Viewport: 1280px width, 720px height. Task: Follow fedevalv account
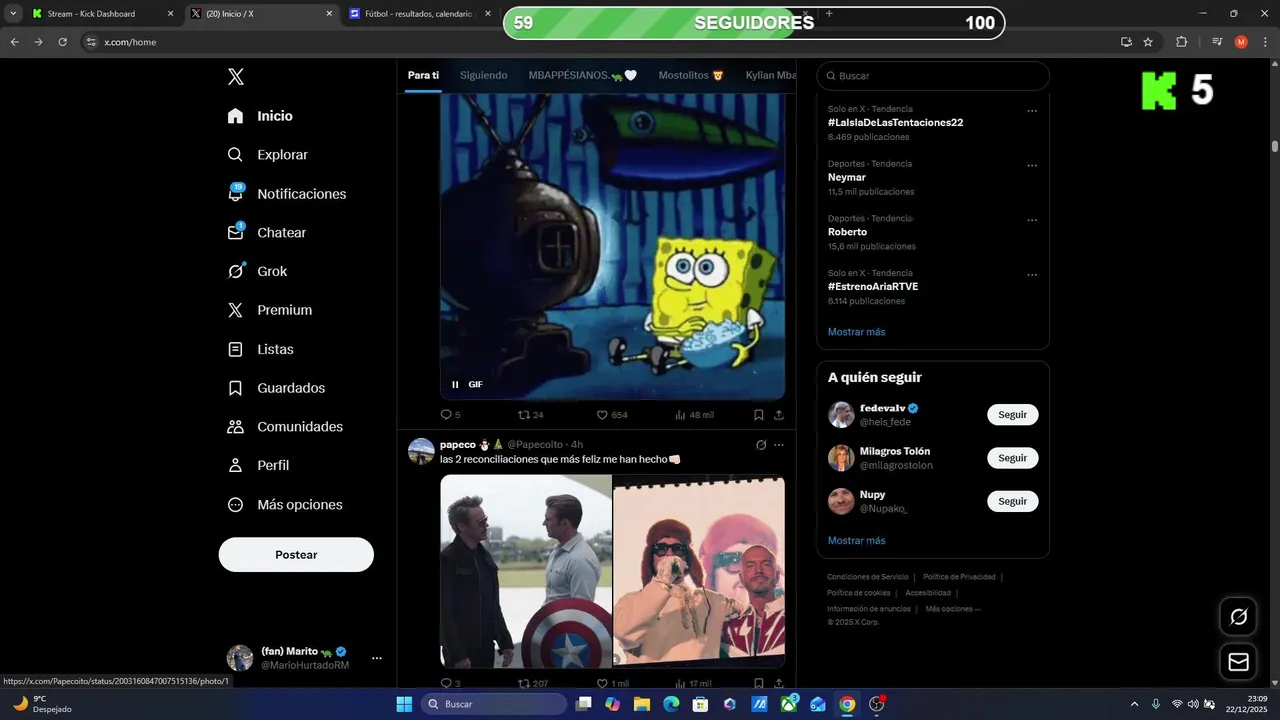tap(1012, 414)
